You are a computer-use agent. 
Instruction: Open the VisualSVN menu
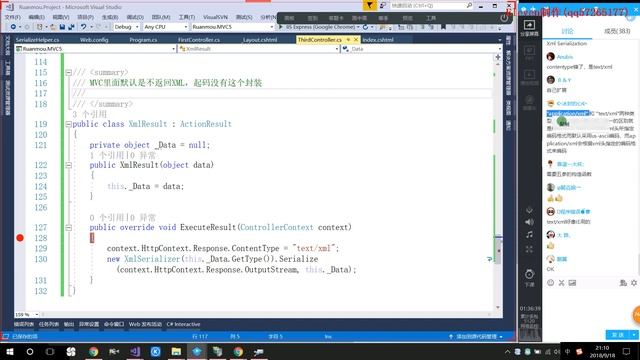tap(215, 17)
